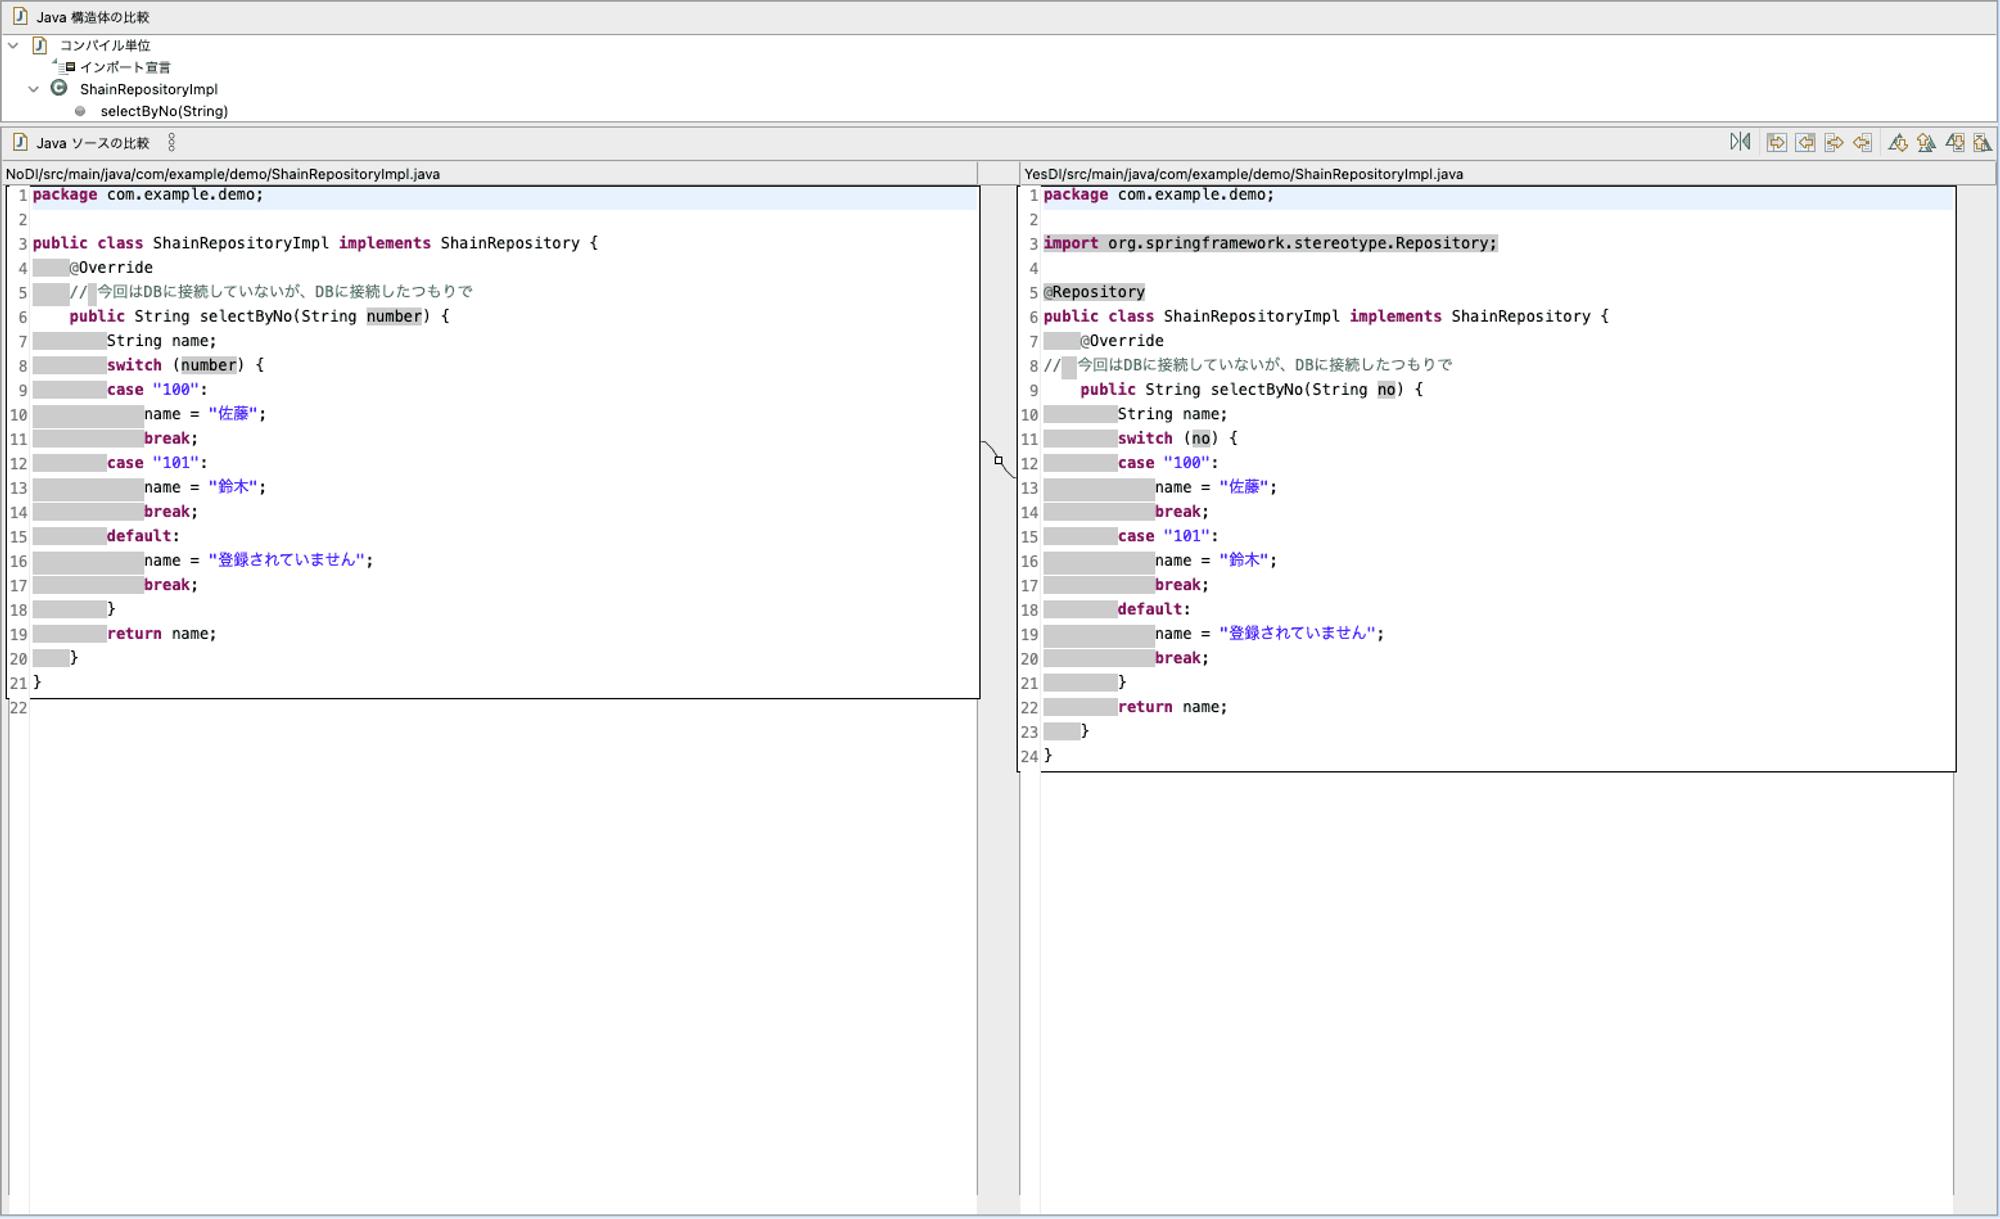Collapse the コンパイル単位 tree node
The height and width of the screenshot is (1219, 2000).
(x=13, y=45)
